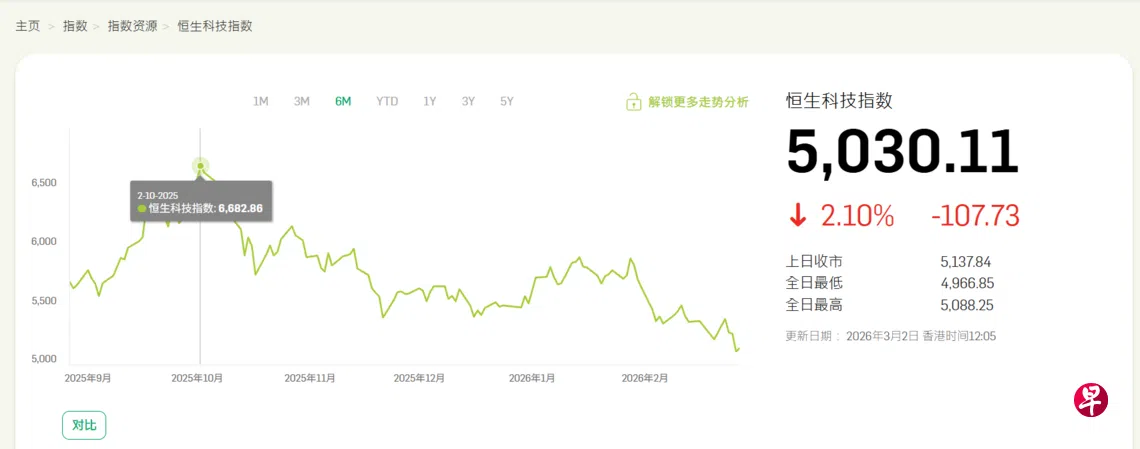Click the 2025年11月 axis label
The width and height of the screenshot is (1140, 449).
click(310, 378)
